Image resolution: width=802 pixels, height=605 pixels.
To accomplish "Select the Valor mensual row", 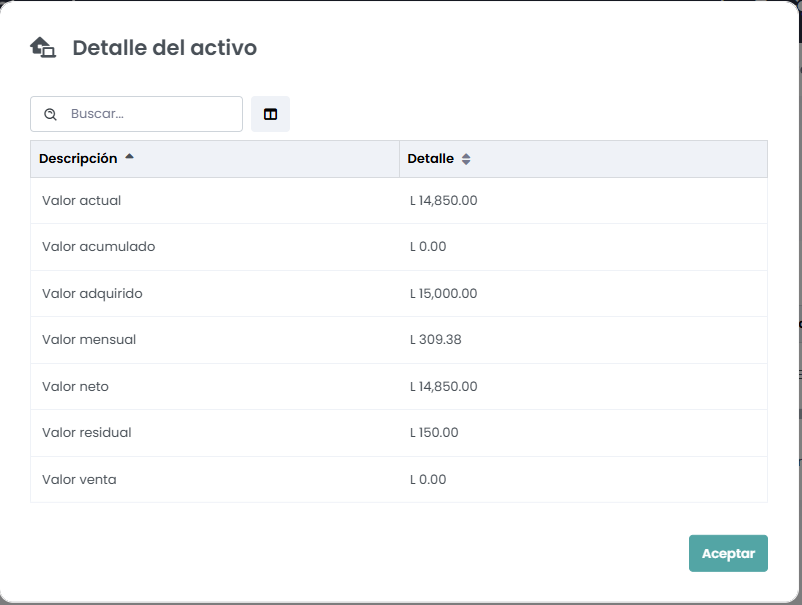I will 89,340.
